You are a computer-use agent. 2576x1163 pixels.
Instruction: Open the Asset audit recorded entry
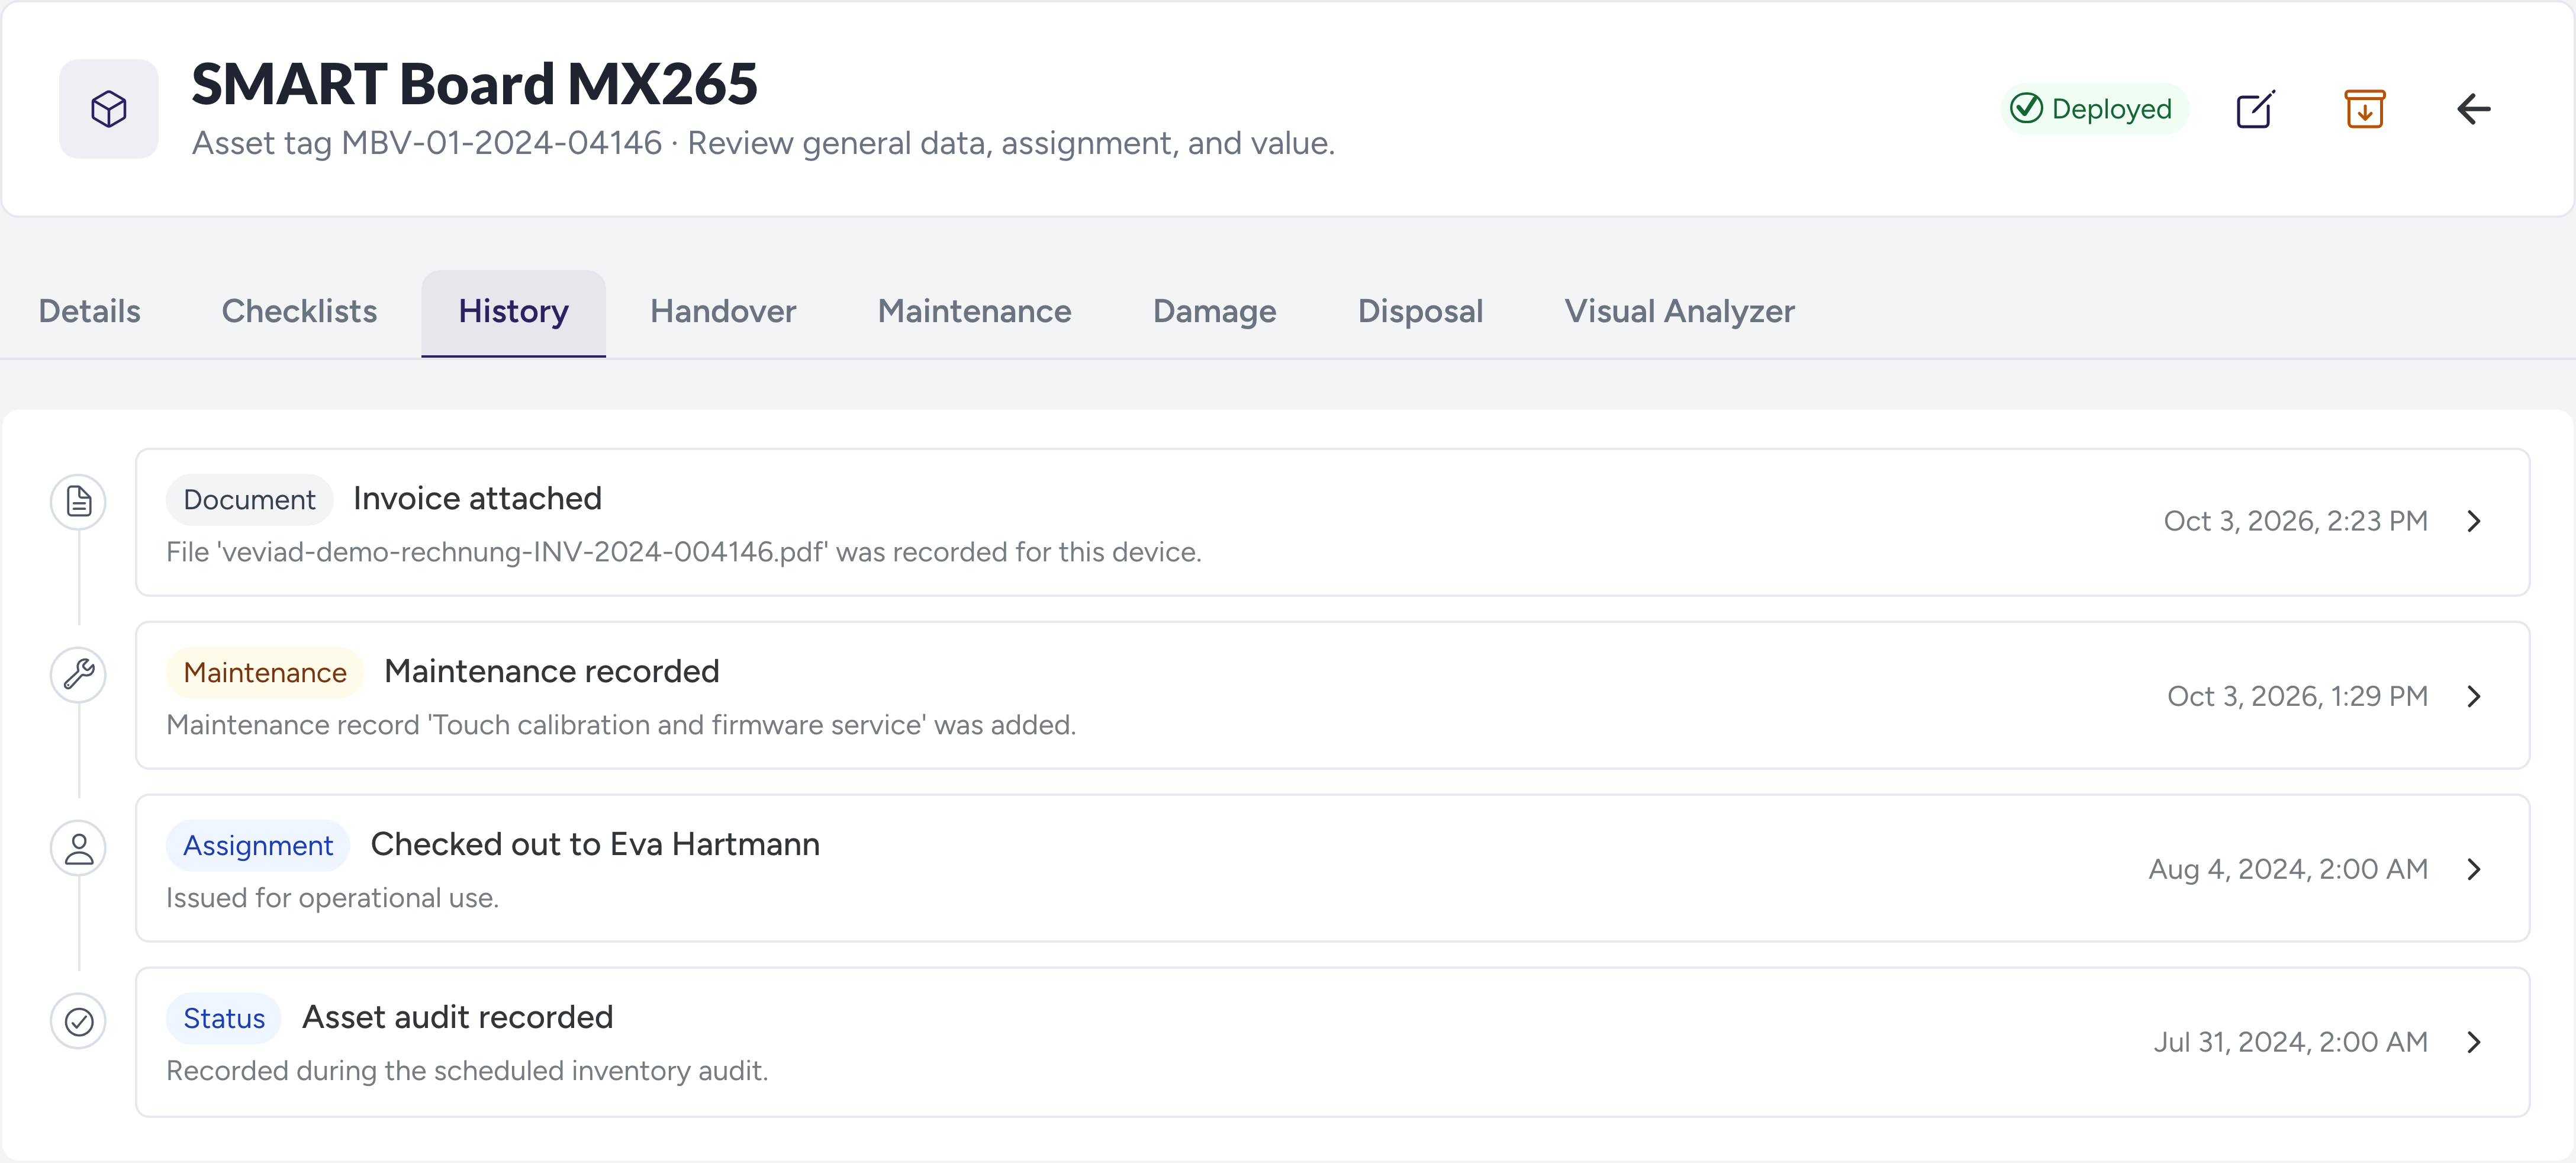point(1332,1042)
